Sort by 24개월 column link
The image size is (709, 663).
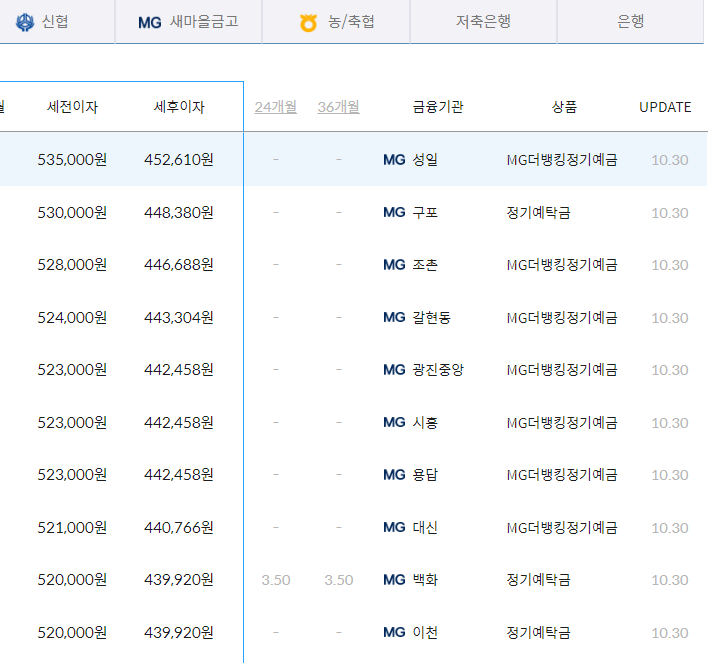[x=275, y=107]
